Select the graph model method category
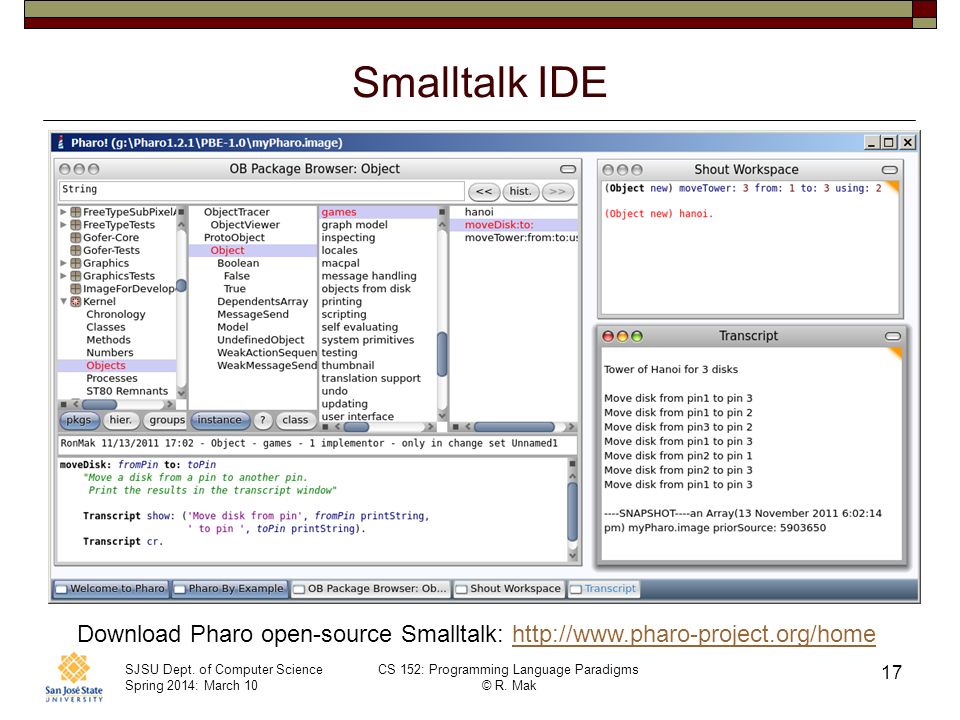 354,225
